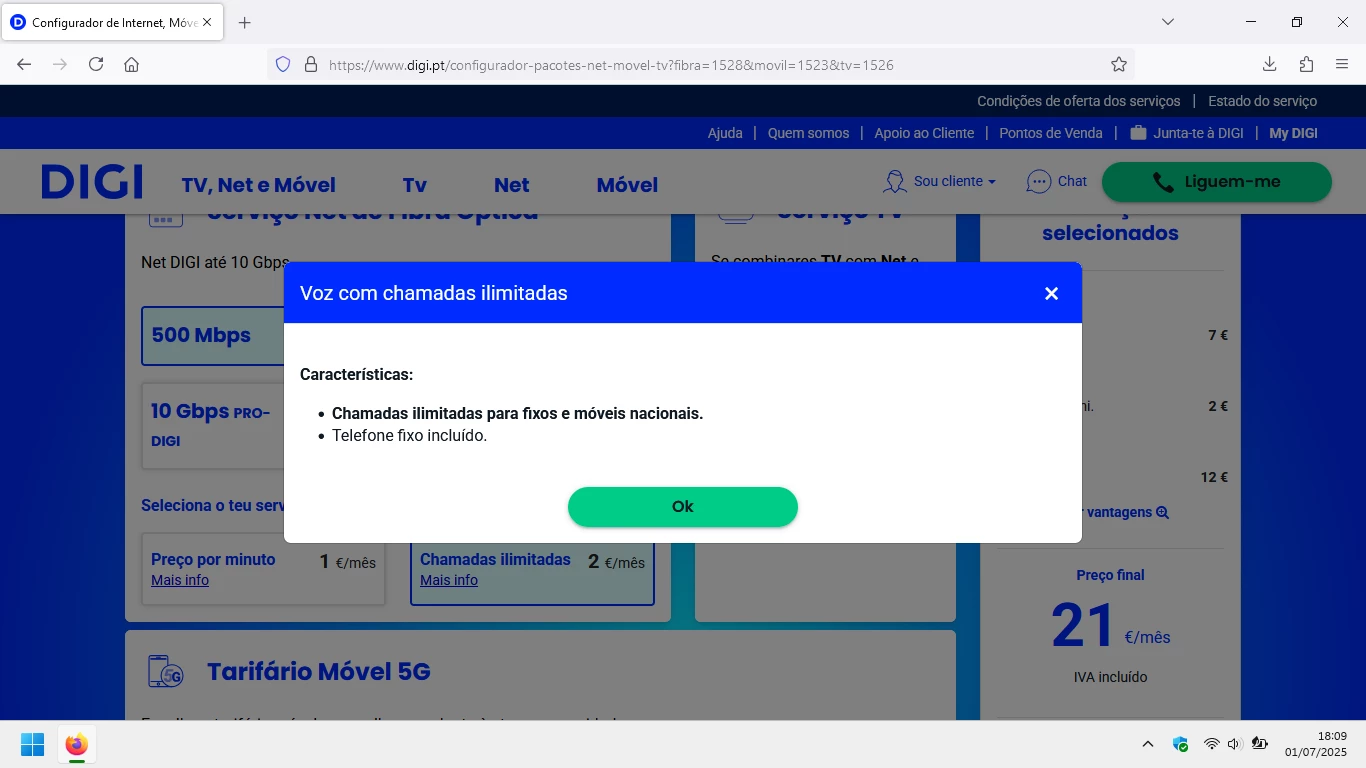Open the TV, Net e Móvel menu
This screenshot has width=1366, height=768.
pos(259,185)
